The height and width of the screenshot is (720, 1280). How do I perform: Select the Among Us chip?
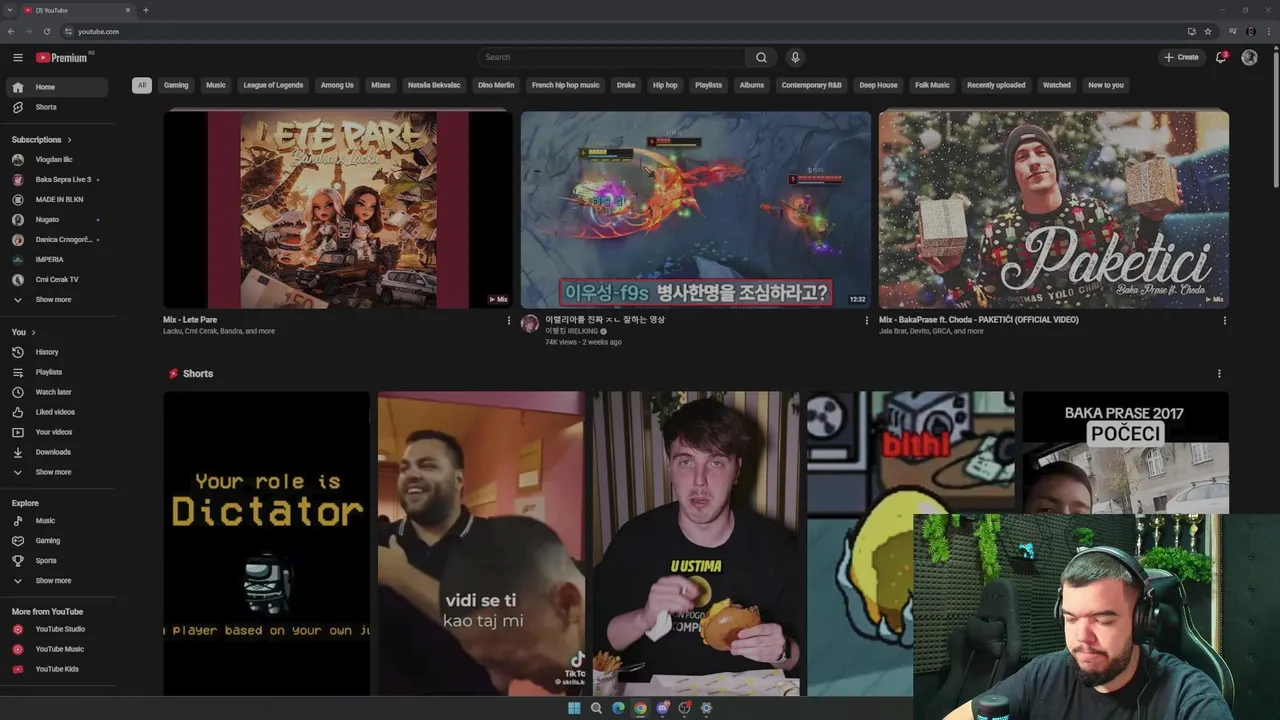[x=337, y=85]
